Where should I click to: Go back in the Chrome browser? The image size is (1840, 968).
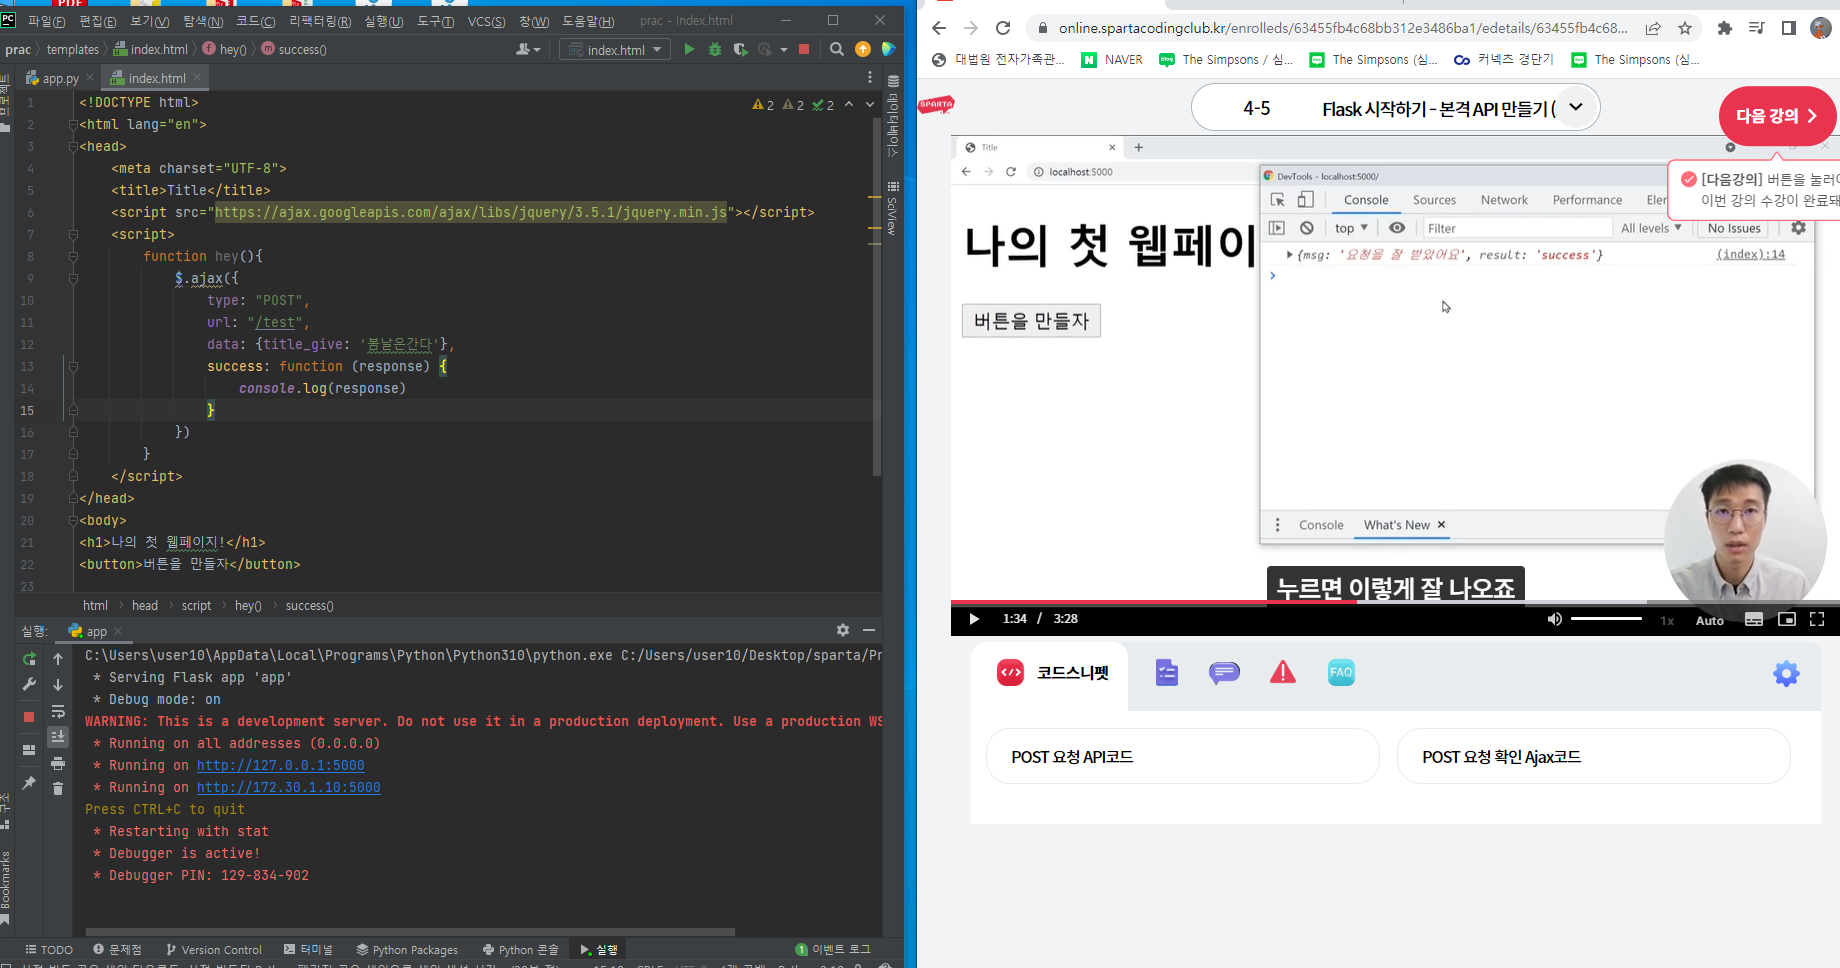[x=939, y=28]
